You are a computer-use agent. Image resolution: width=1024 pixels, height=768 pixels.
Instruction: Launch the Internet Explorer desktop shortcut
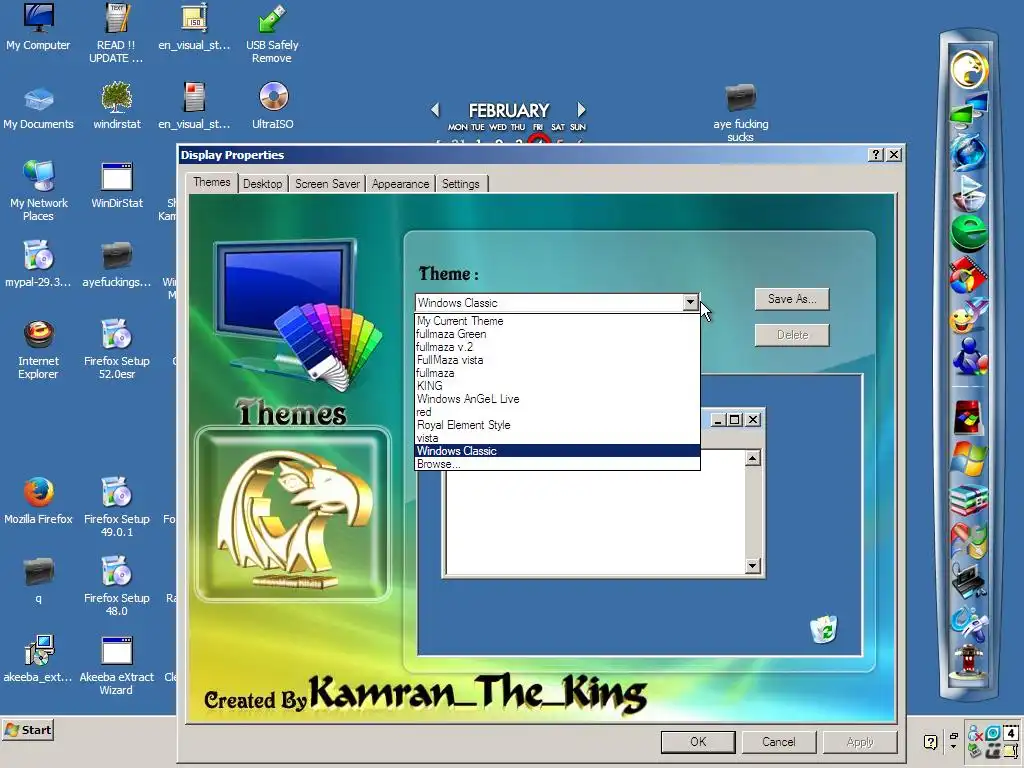(x=38, y=349)
